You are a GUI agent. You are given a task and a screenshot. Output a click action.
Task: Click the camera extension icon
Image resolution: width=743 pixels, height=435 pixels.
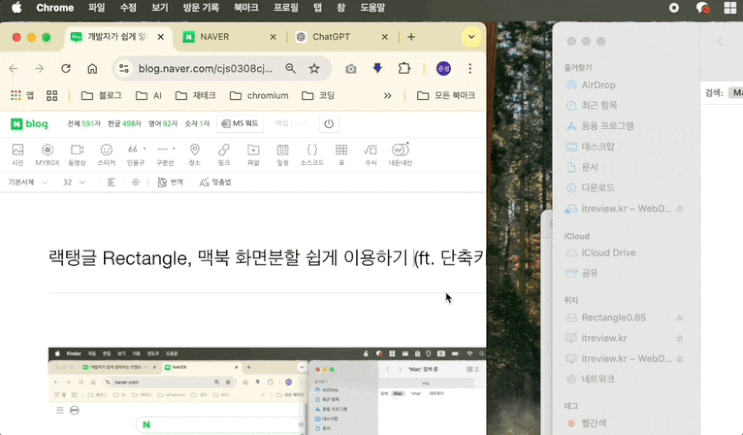(351, 69)
